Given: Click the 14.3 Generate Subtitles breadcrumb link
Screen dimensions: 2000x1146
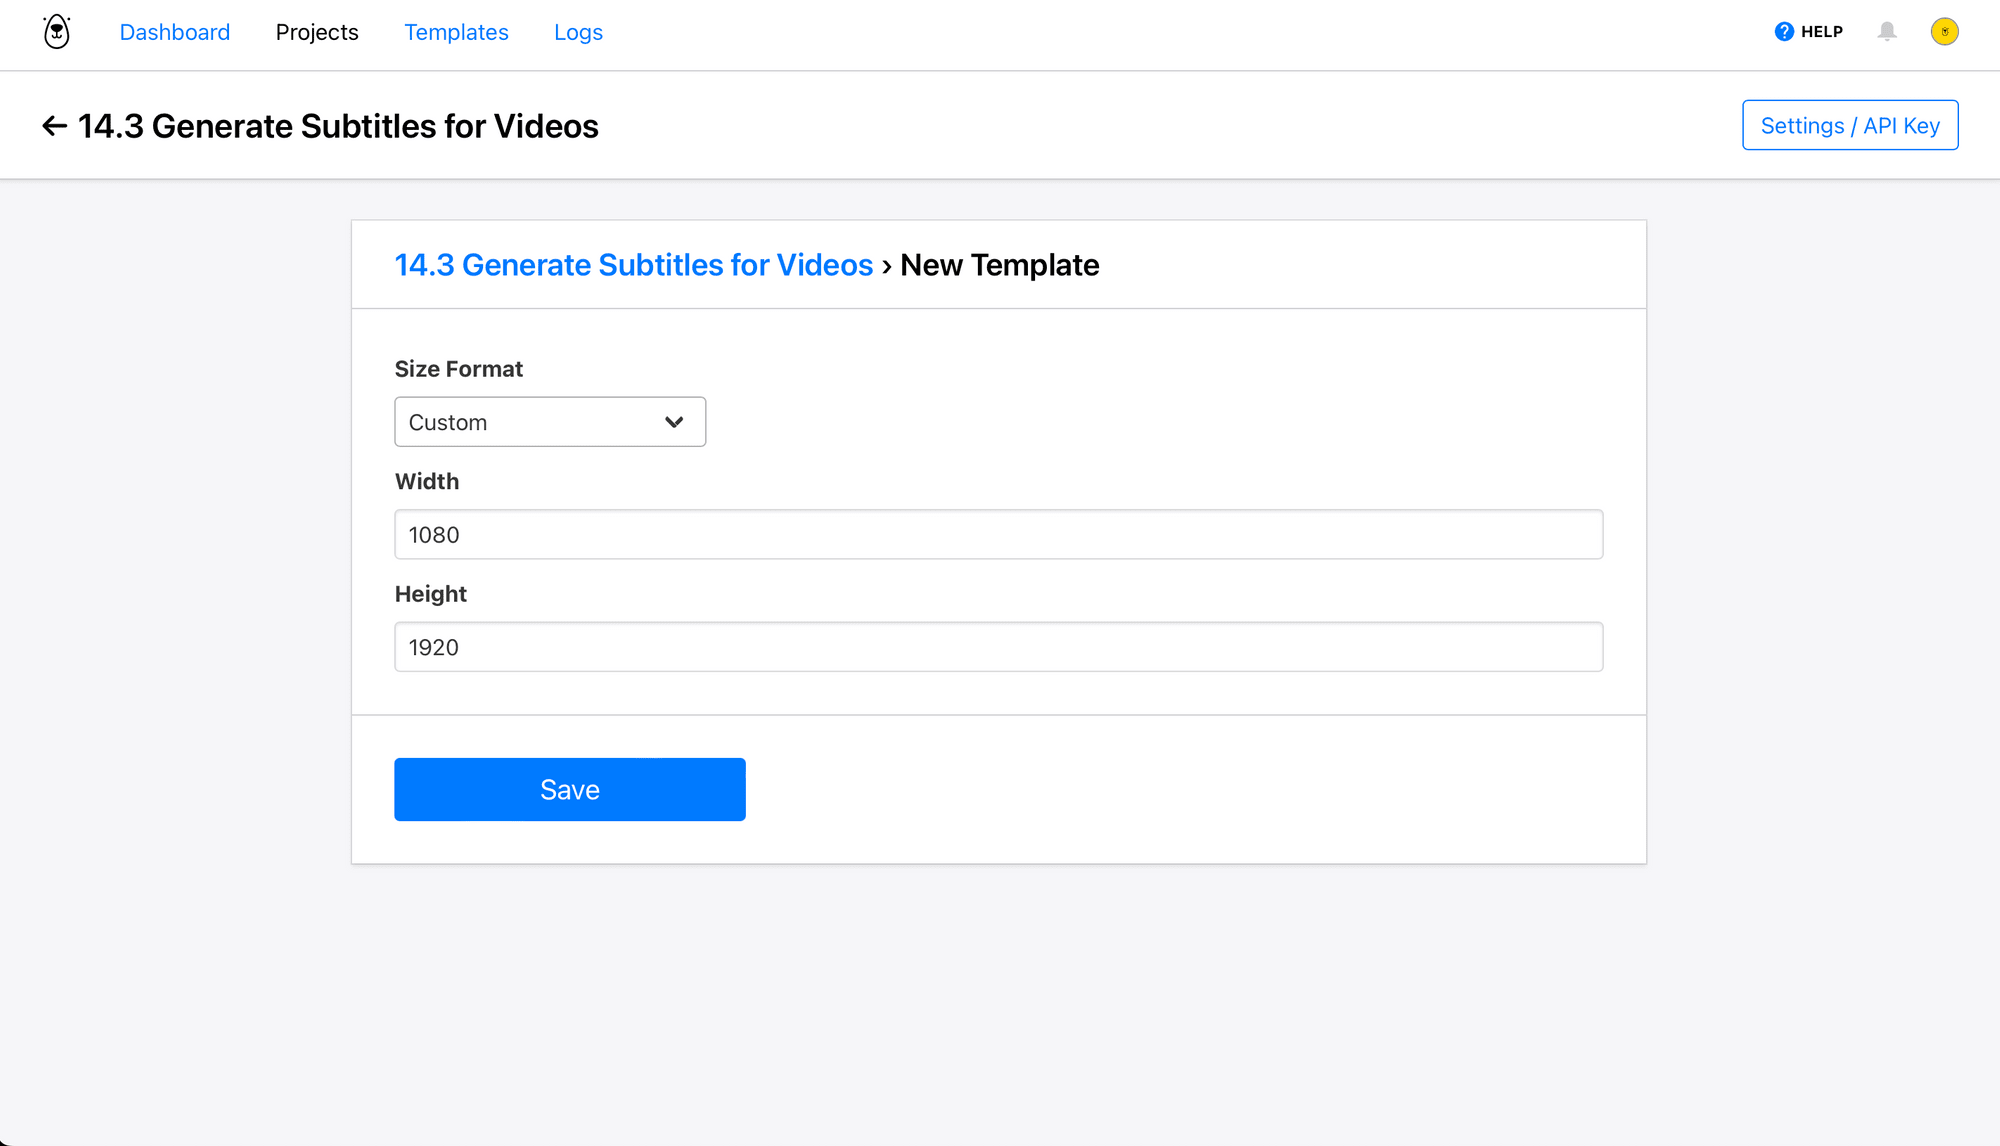Looking at the screenshot, I should click(x=633, y=264).
